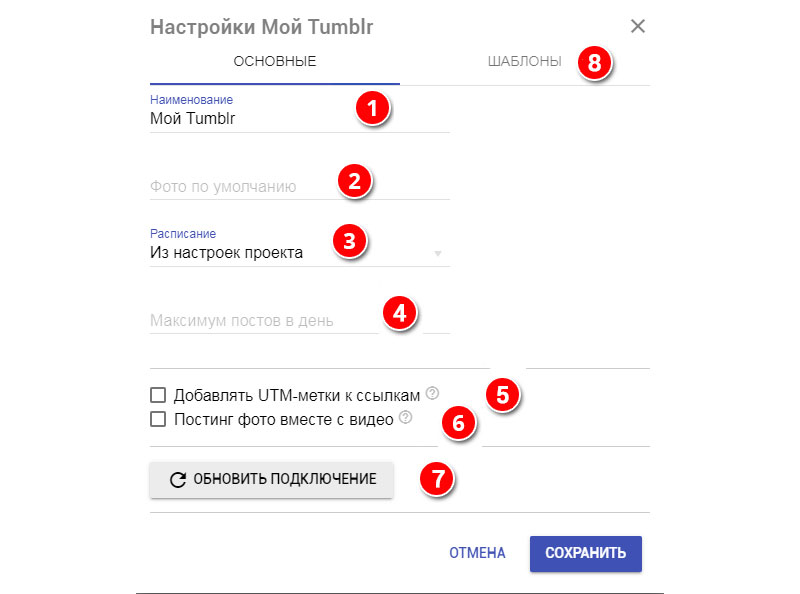The width and height of the screenshot is (800, 594).
Task: Click the ОТМЕНА link
Action: click(x=477, y=553)
